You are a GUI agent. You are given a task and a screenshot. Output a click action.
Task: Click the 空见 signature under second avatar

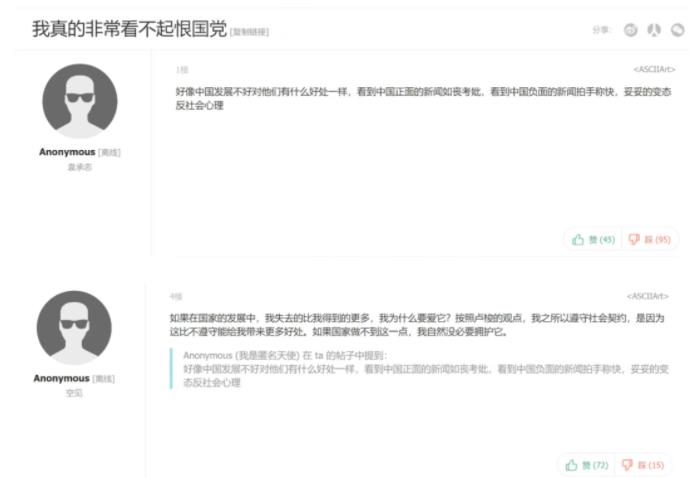[75, 392]
